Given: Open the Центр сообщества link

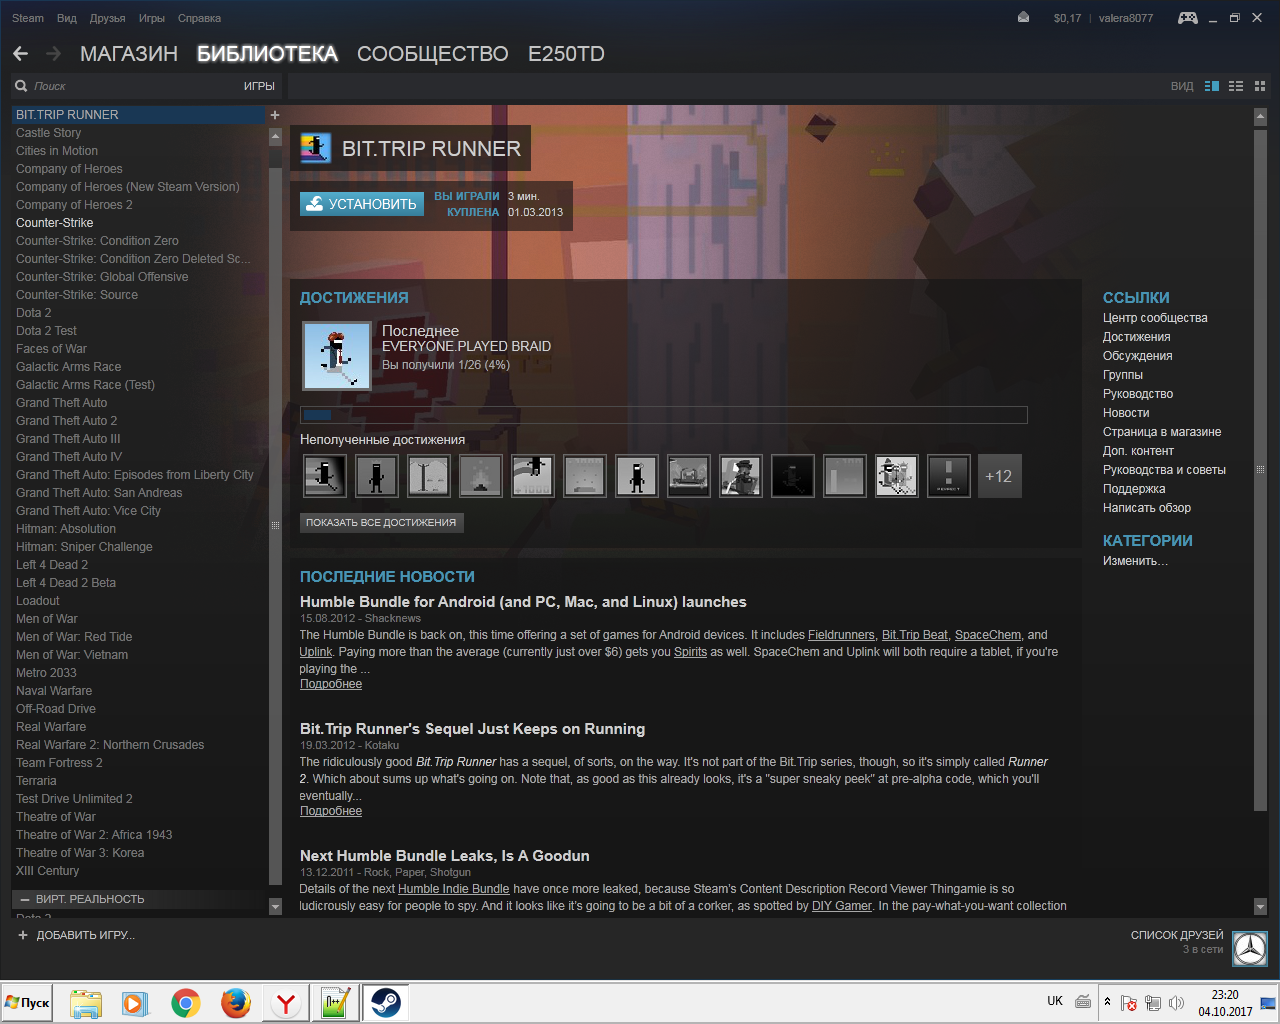Looking at the screenshot, I should [1155, 318].
